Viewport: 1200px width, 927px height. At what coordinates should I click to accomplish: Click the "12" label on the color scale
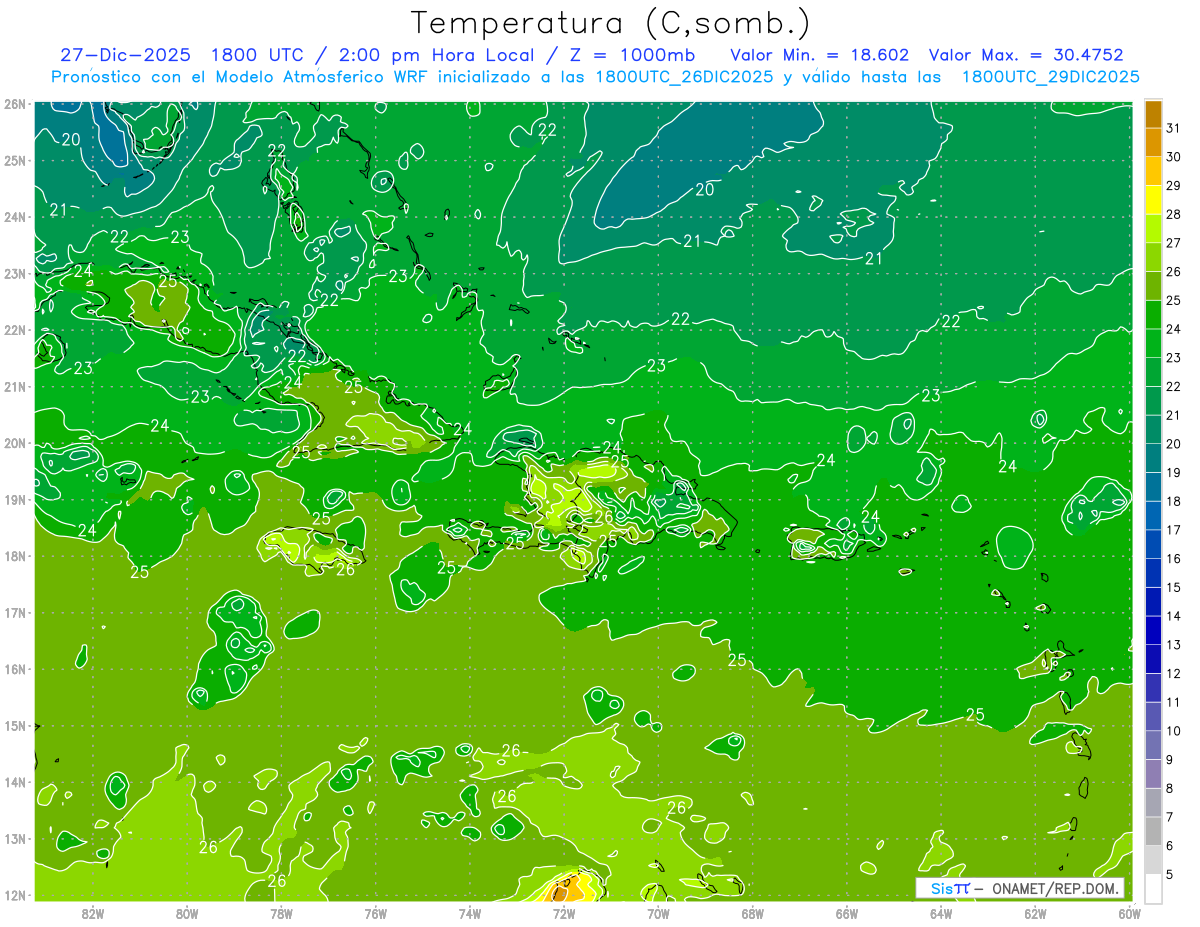[1173, 674]
